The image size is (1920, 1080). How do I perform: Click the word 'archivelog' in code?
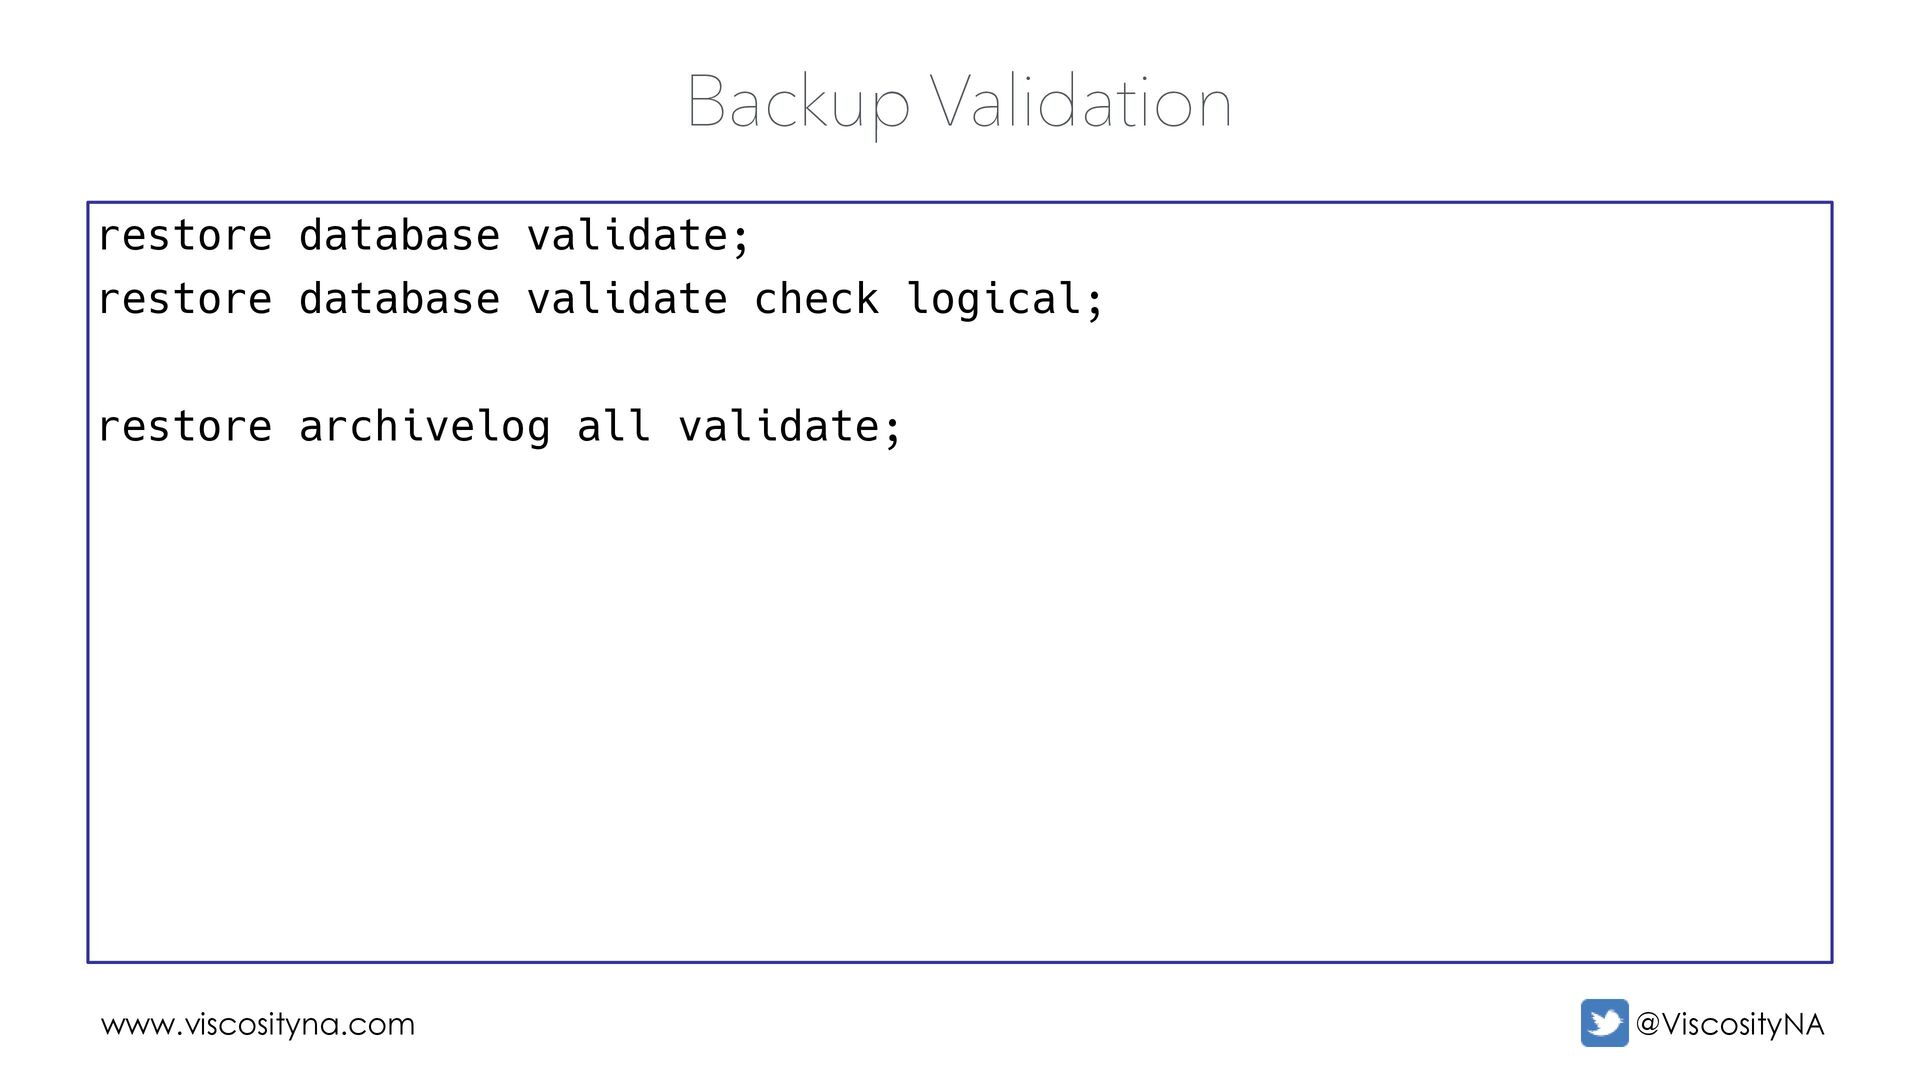[424, 427]
